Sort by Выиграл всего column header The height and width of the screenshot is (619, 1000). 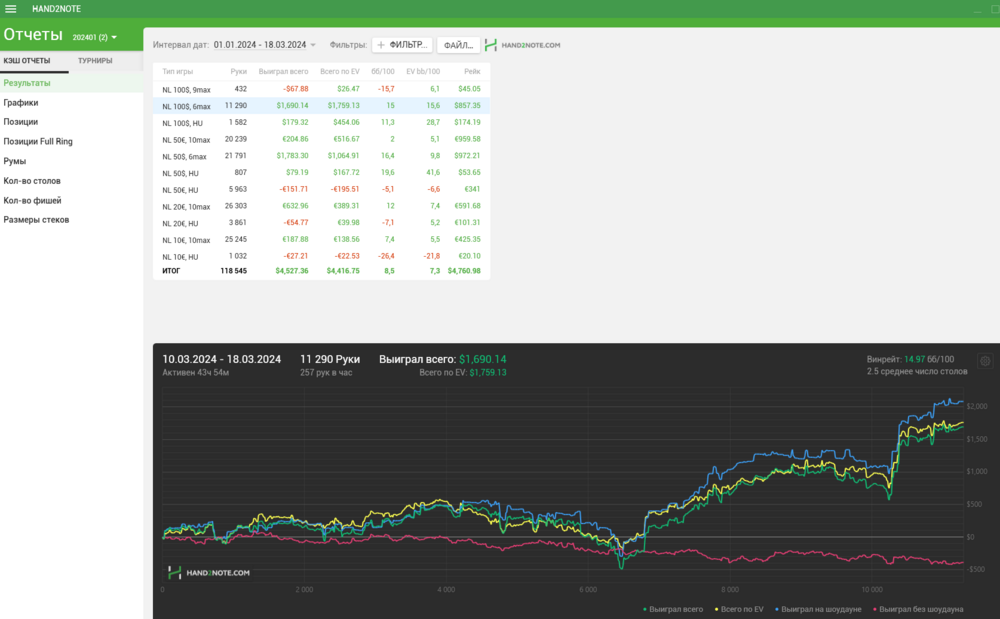point(283,72)
